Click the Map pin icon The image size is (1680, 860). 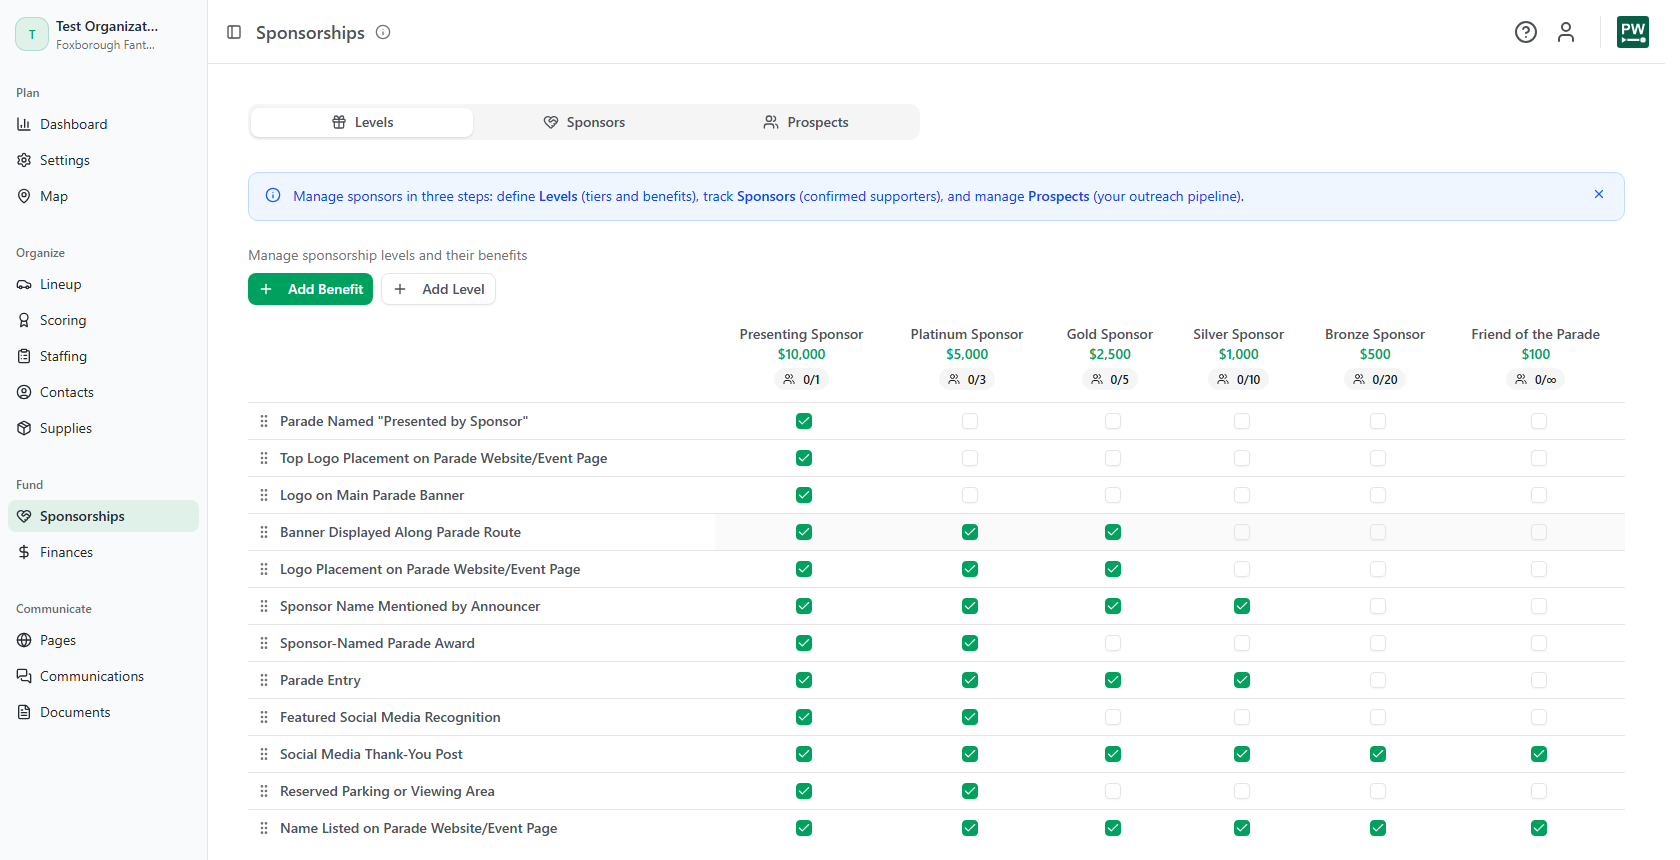(x=24, y=196)
